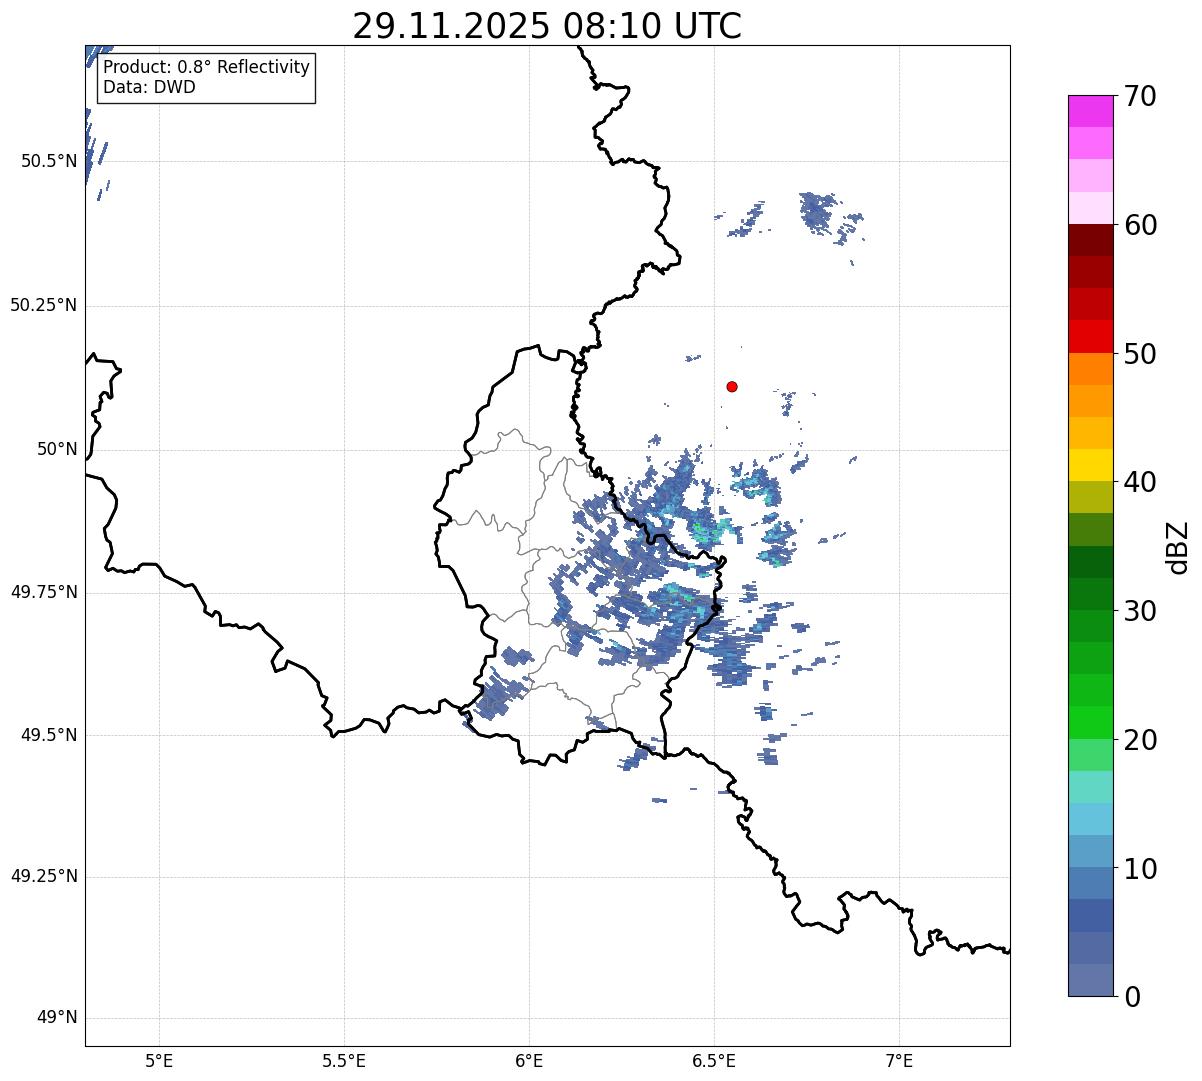
Task: Click the 50.5°N latitude label
Action: (49, 161)
